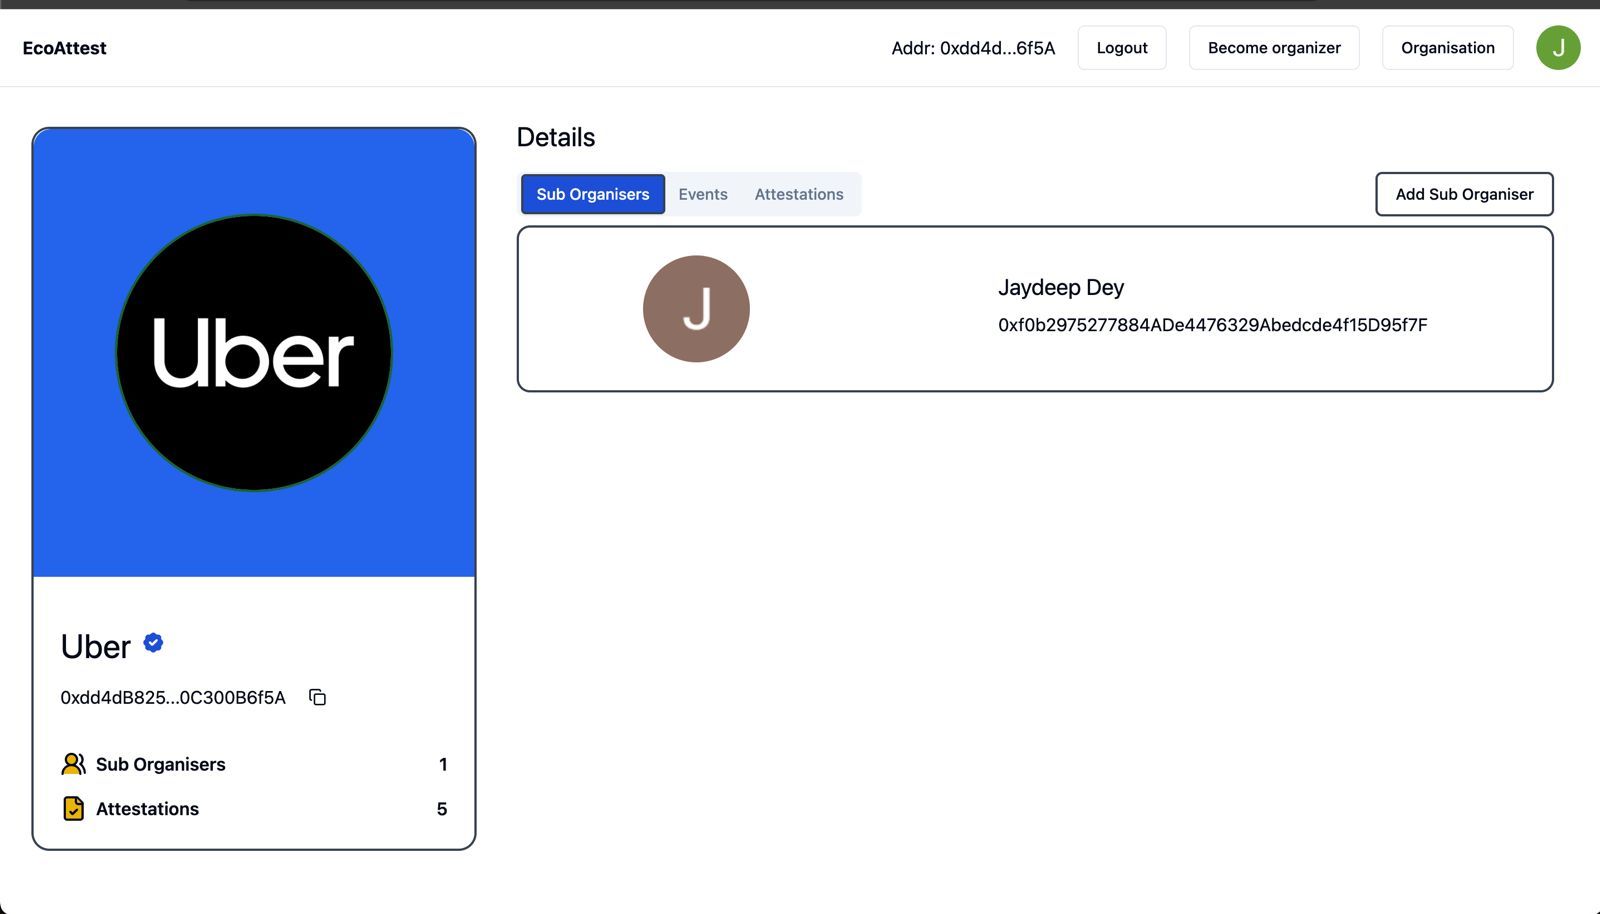Click Jaydeep Dey's full wallet address
Image resolution: width=1600 pixels, height=914 pixels.
(x=1213, y=325)
